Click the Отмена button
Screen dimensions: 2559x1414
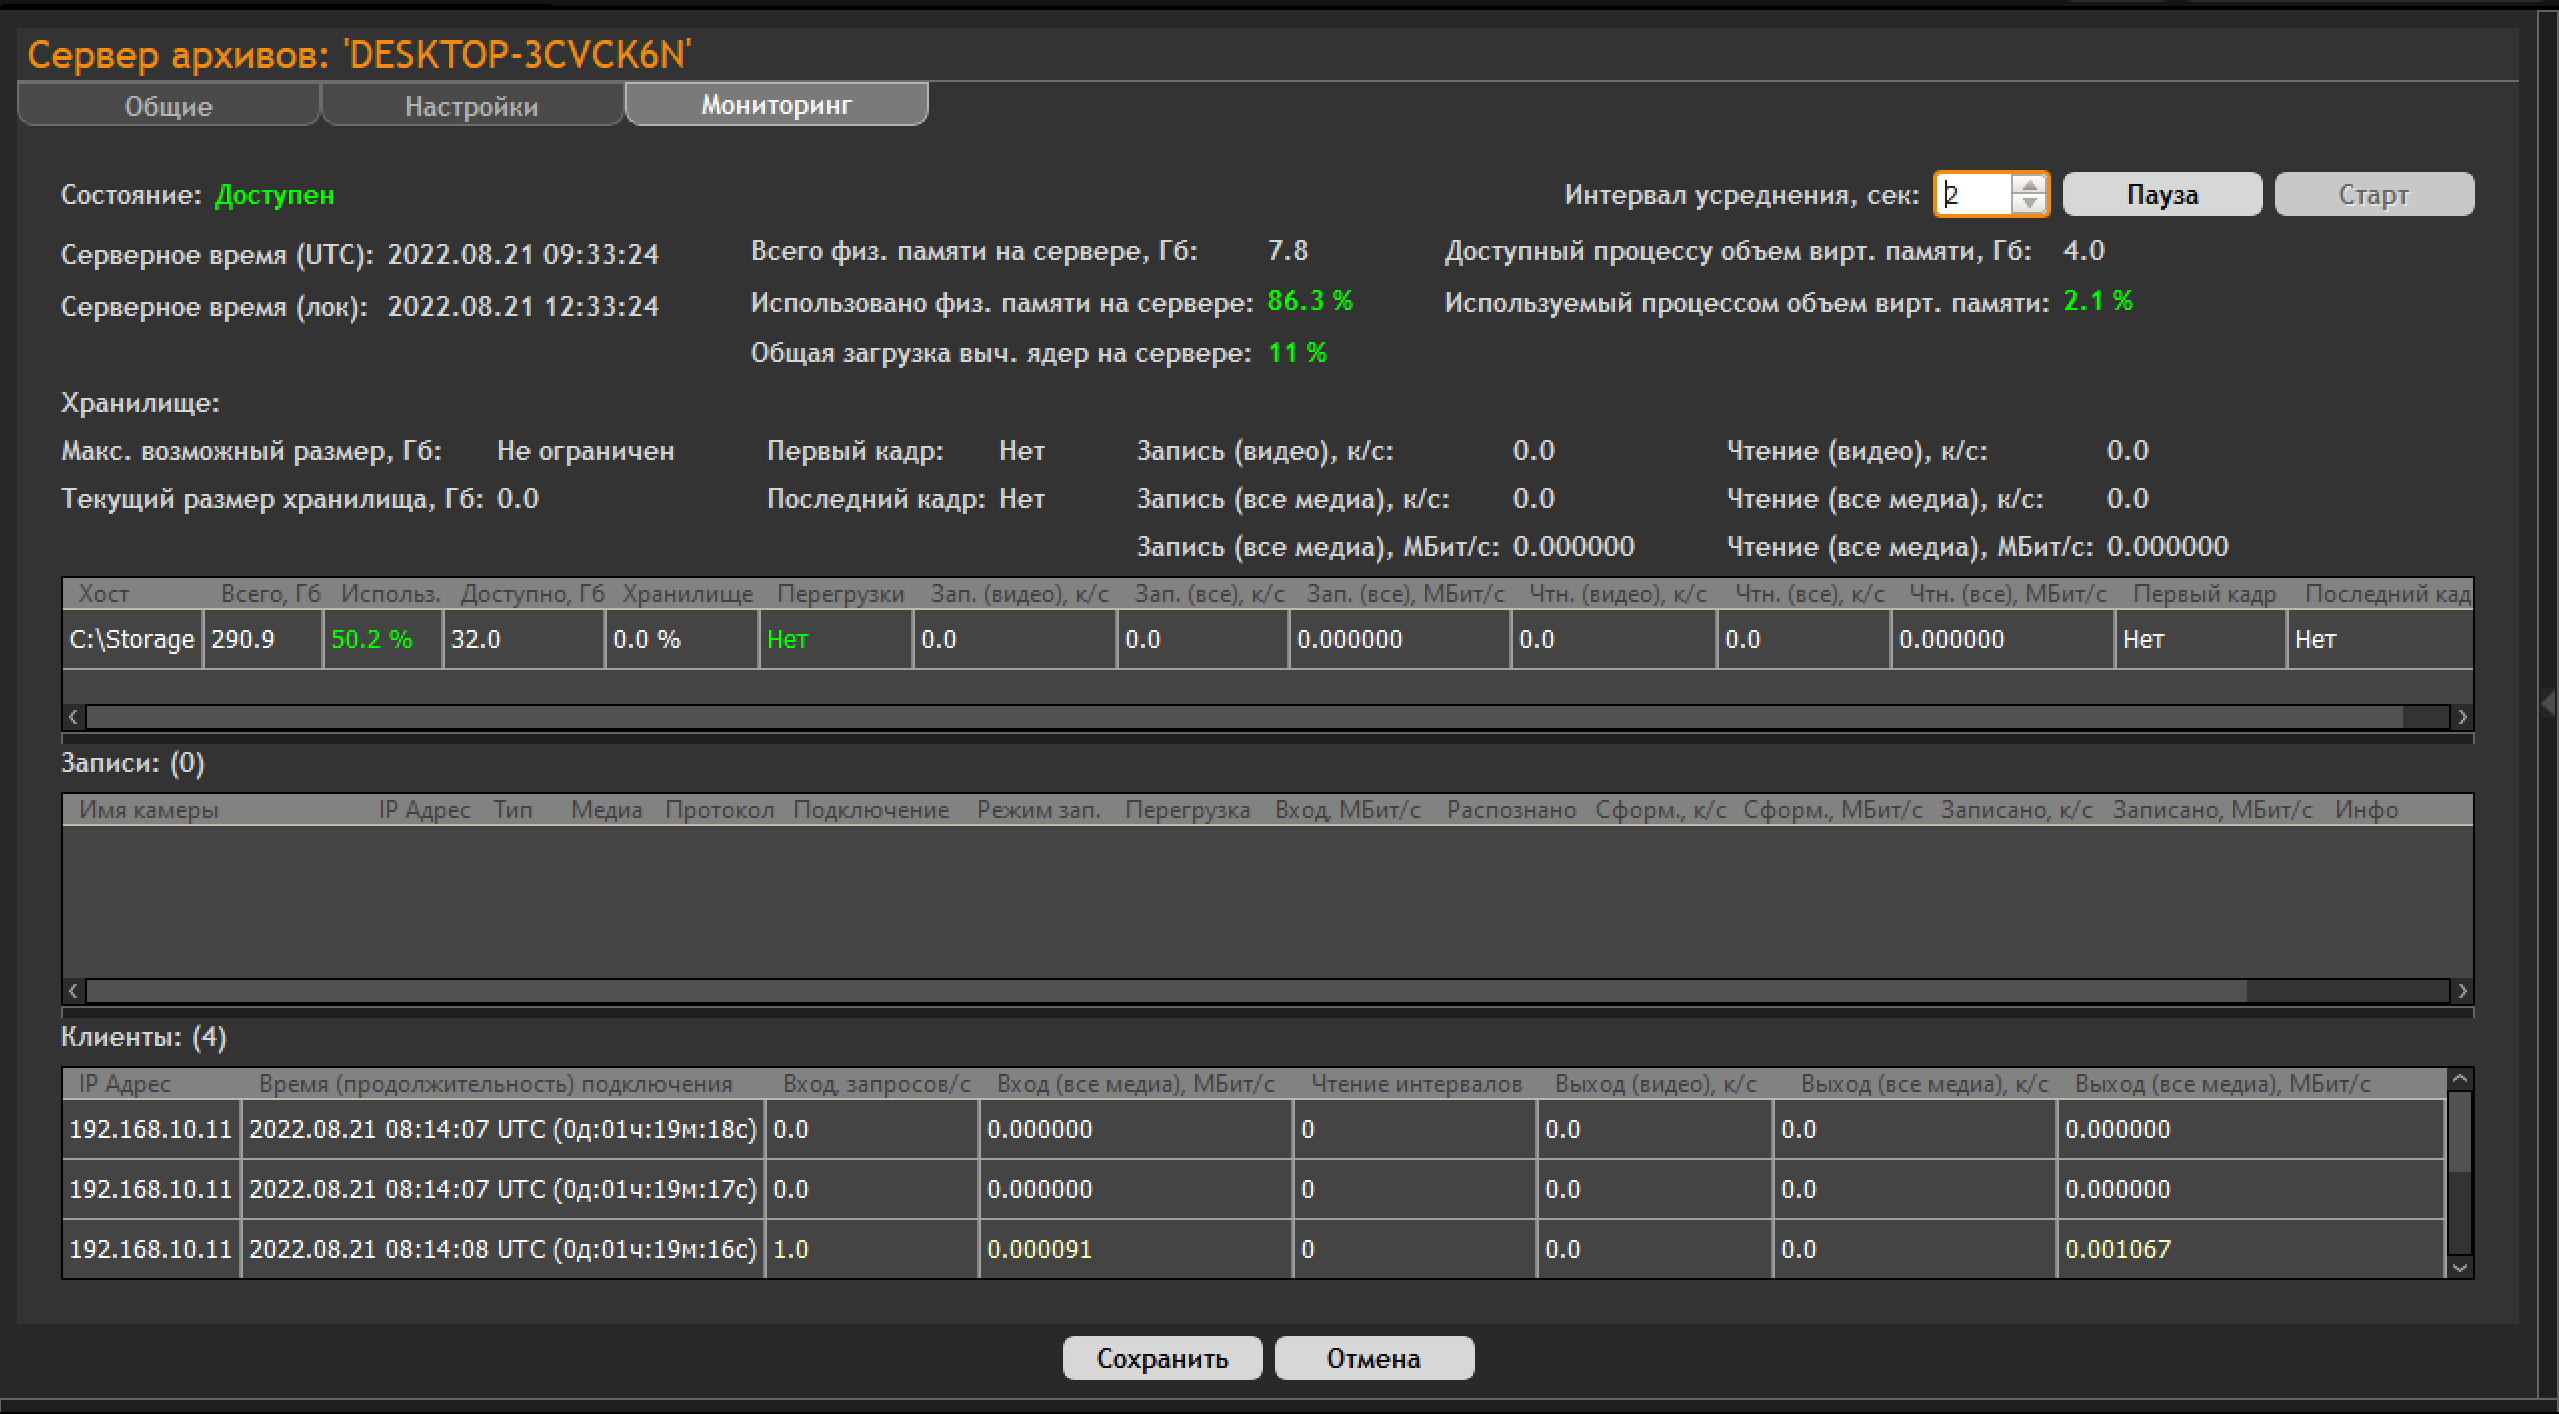coord(1373,1358)
